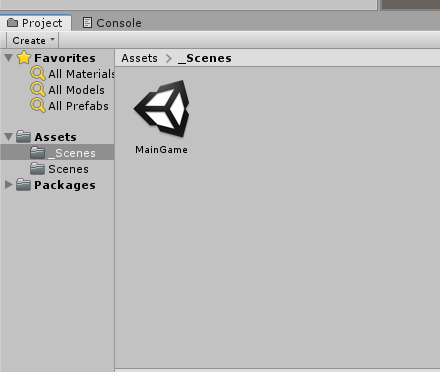Select the MainGame file name label
This screenshot has height=372, width=440.
tap(161, 150)
